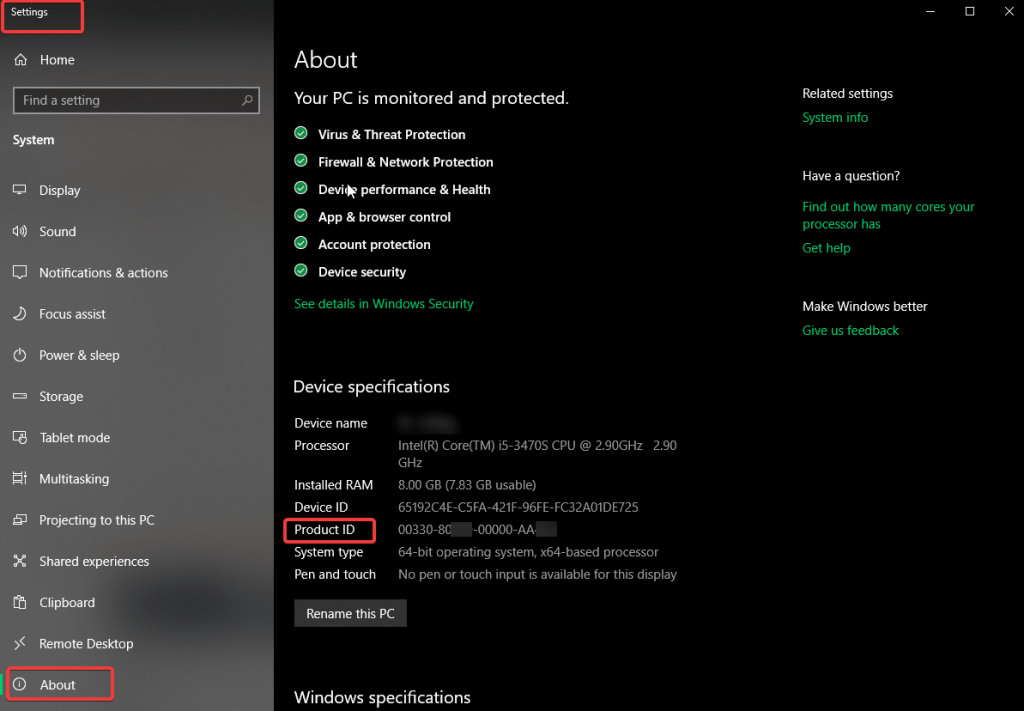The height and width of the screenshot is (711, 1024).
Task: Click the Get help link
Action: (826, 248)
